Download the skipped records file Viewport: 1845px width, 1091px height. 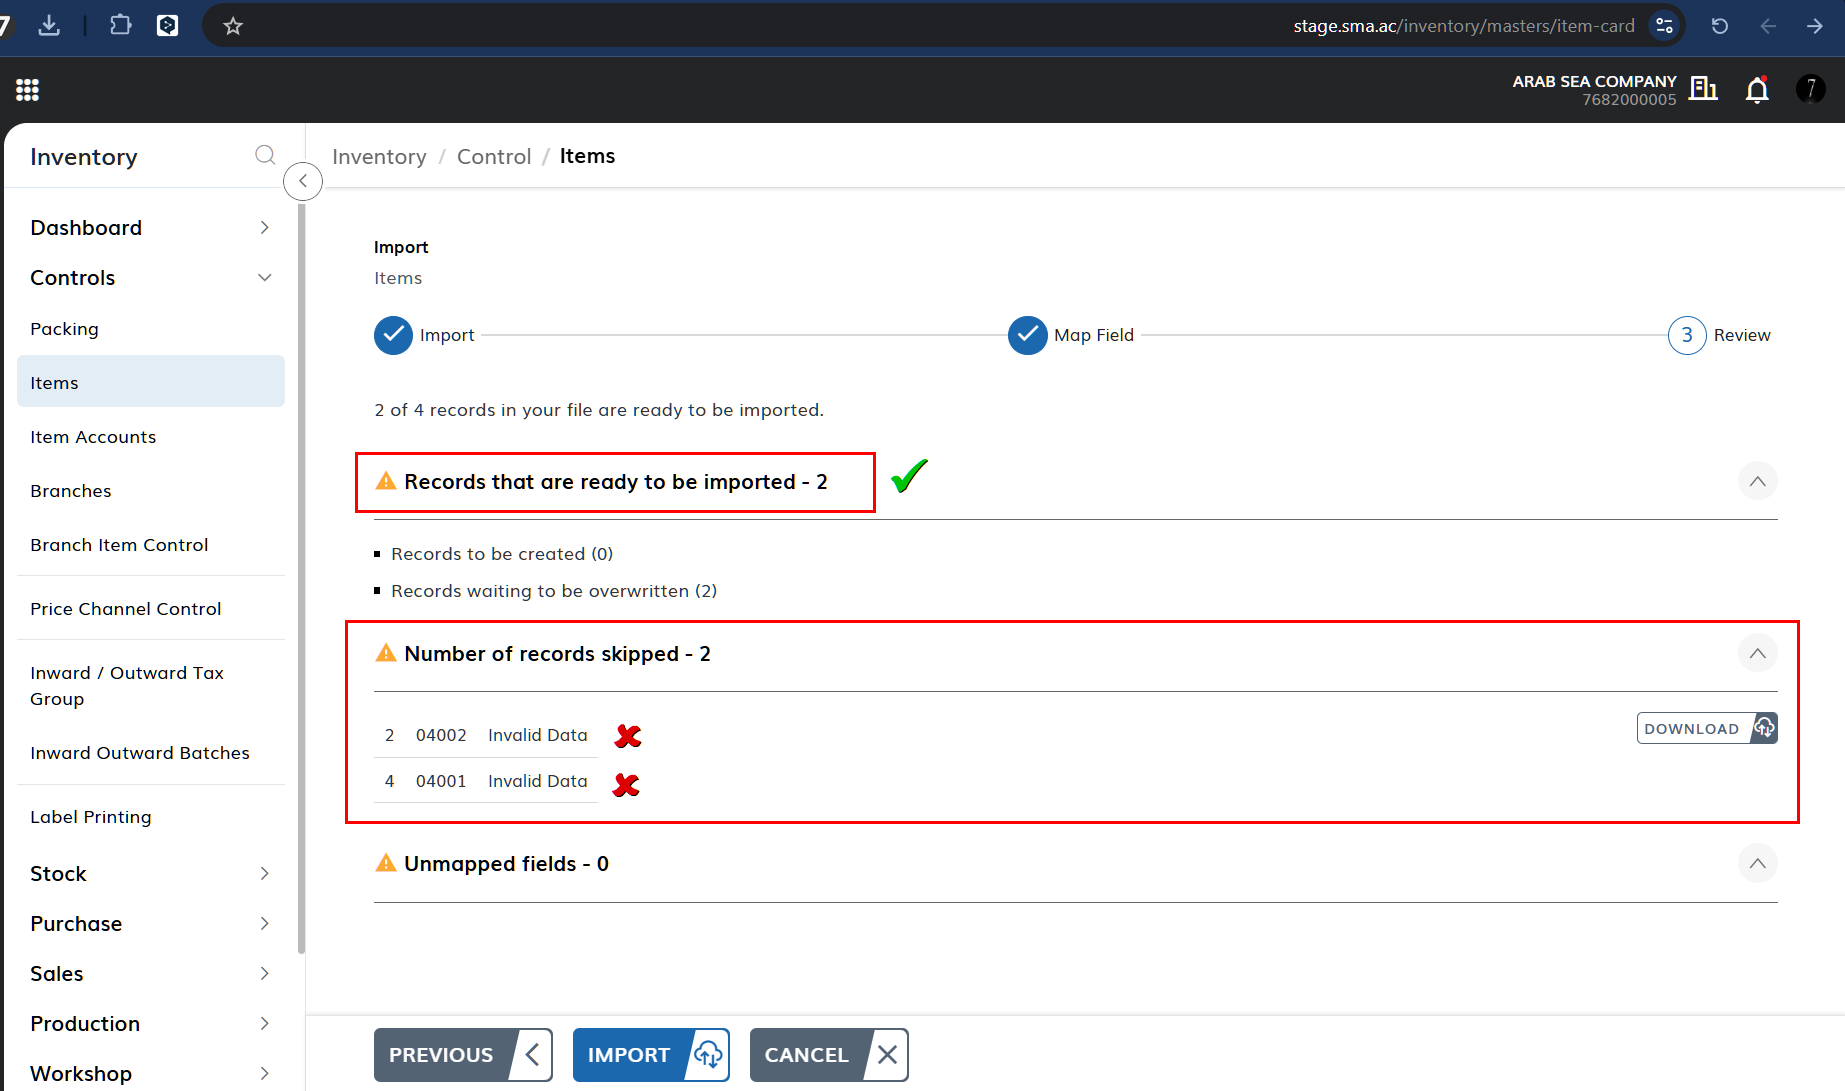(x=1707, y=728)
